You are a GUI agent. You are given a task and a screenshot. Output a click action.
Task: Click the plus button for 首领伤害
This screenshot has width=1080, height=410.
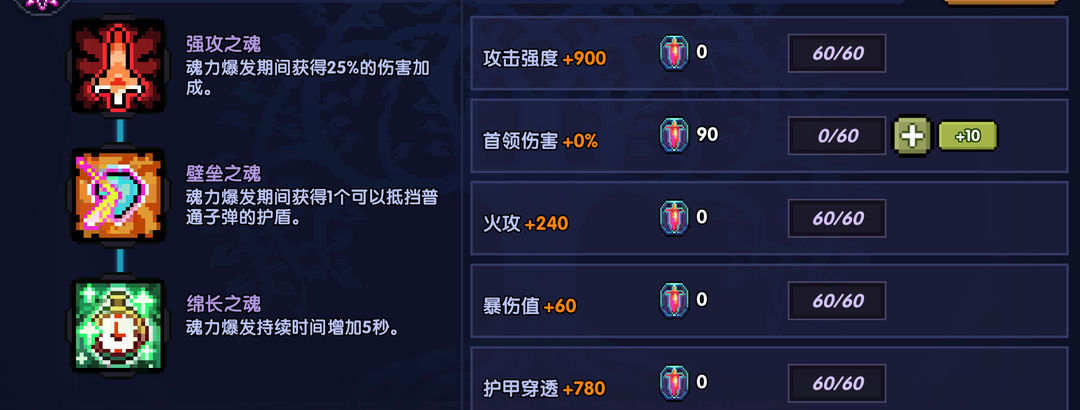913,136
